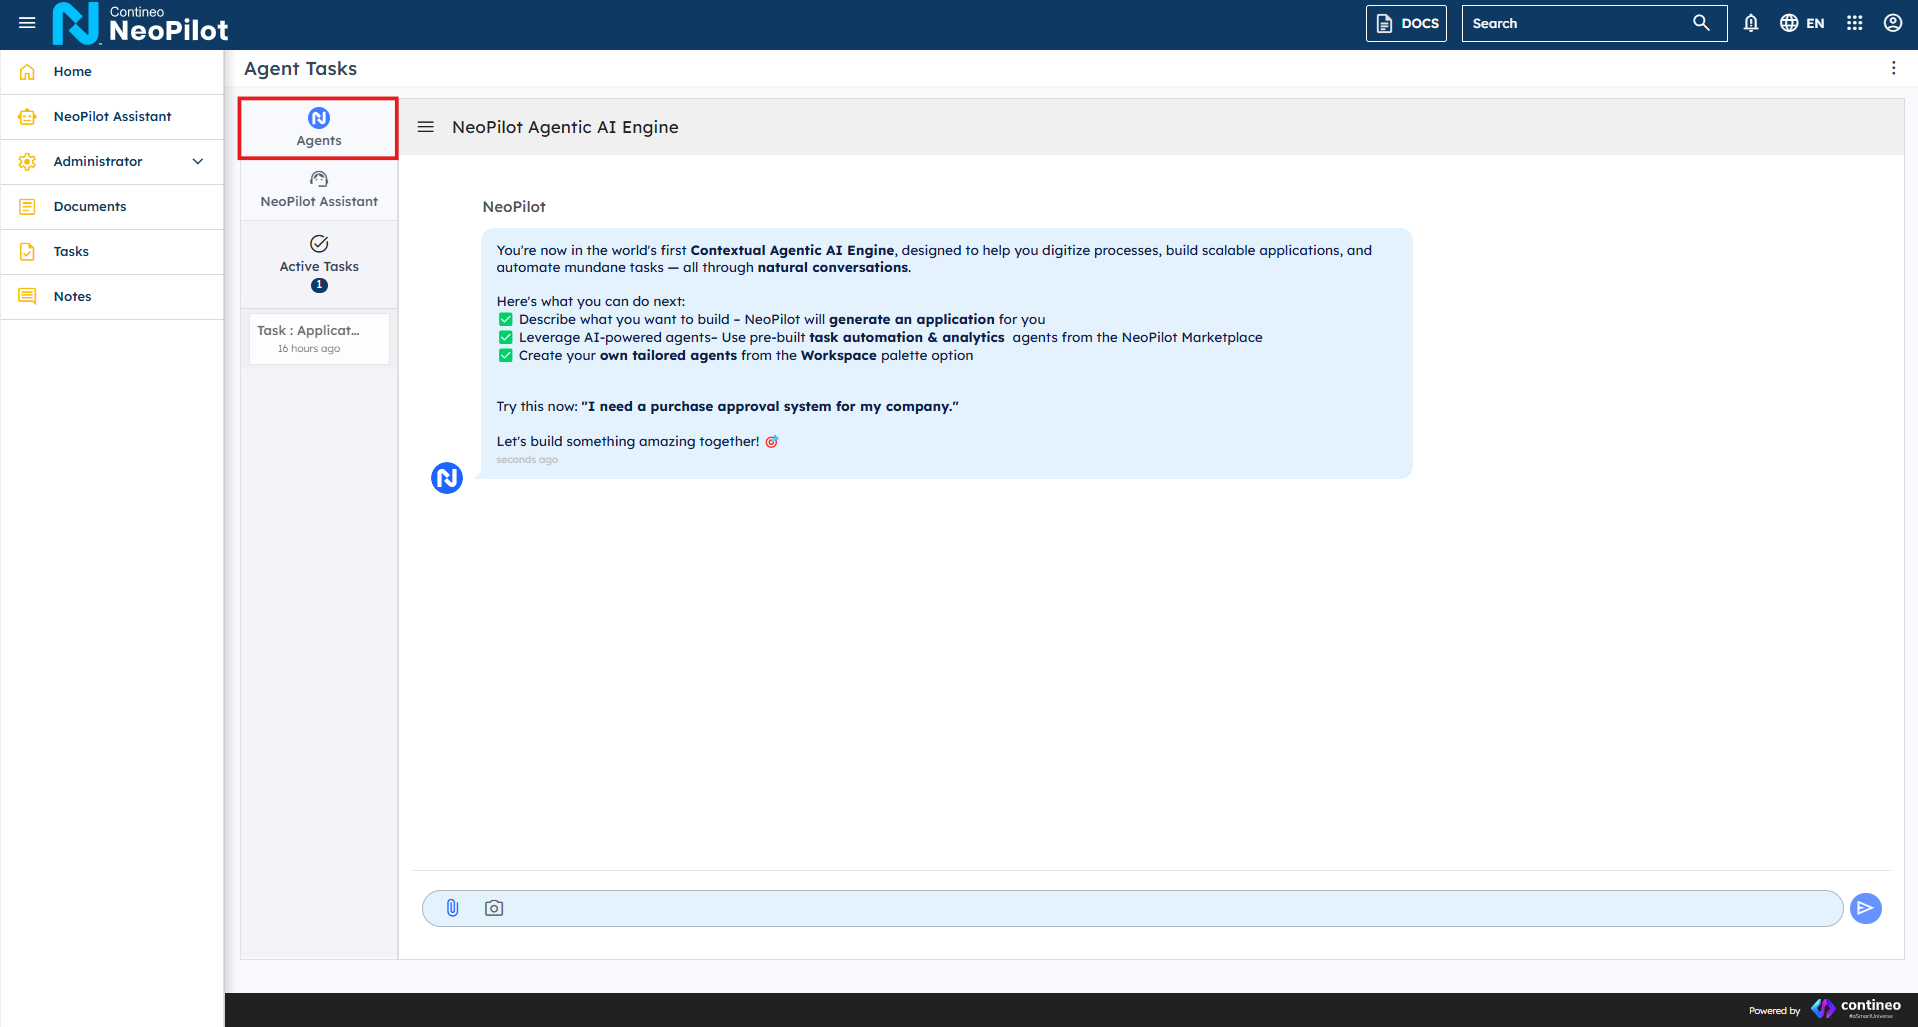1918x1027 pixels.
Task: Expand the Administrator menu chevron
Action: click(198, 162)
